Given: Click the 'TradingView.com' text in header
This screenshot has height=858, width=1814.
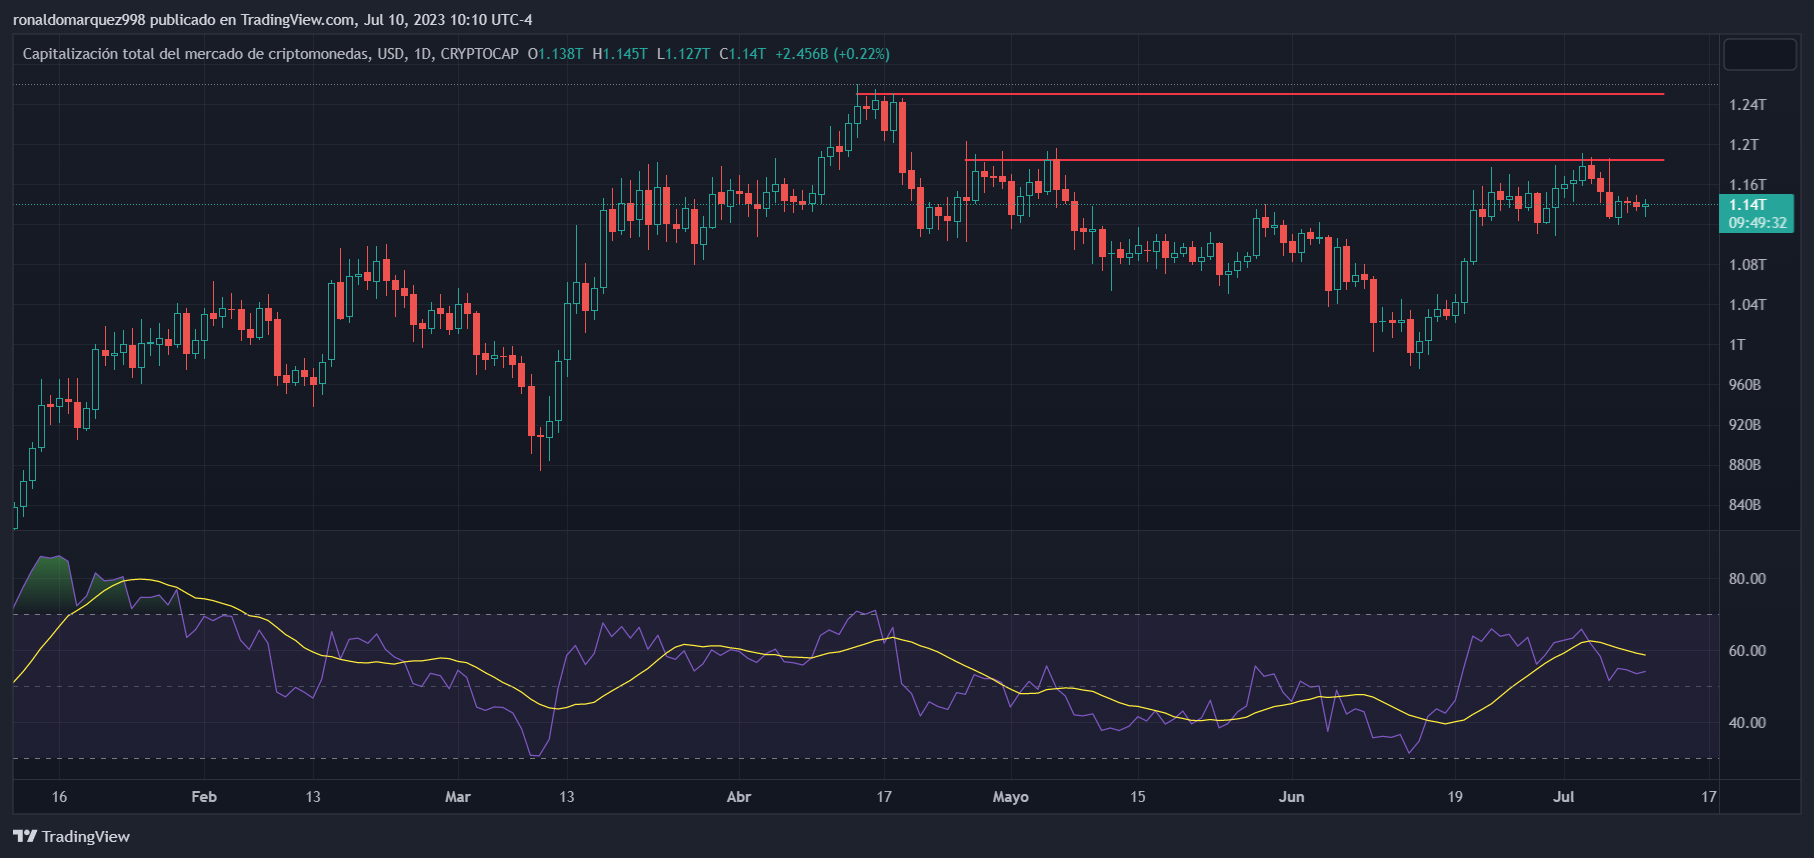Looking at the screenshot, I should pyautogui.click(x=297, y=20).
